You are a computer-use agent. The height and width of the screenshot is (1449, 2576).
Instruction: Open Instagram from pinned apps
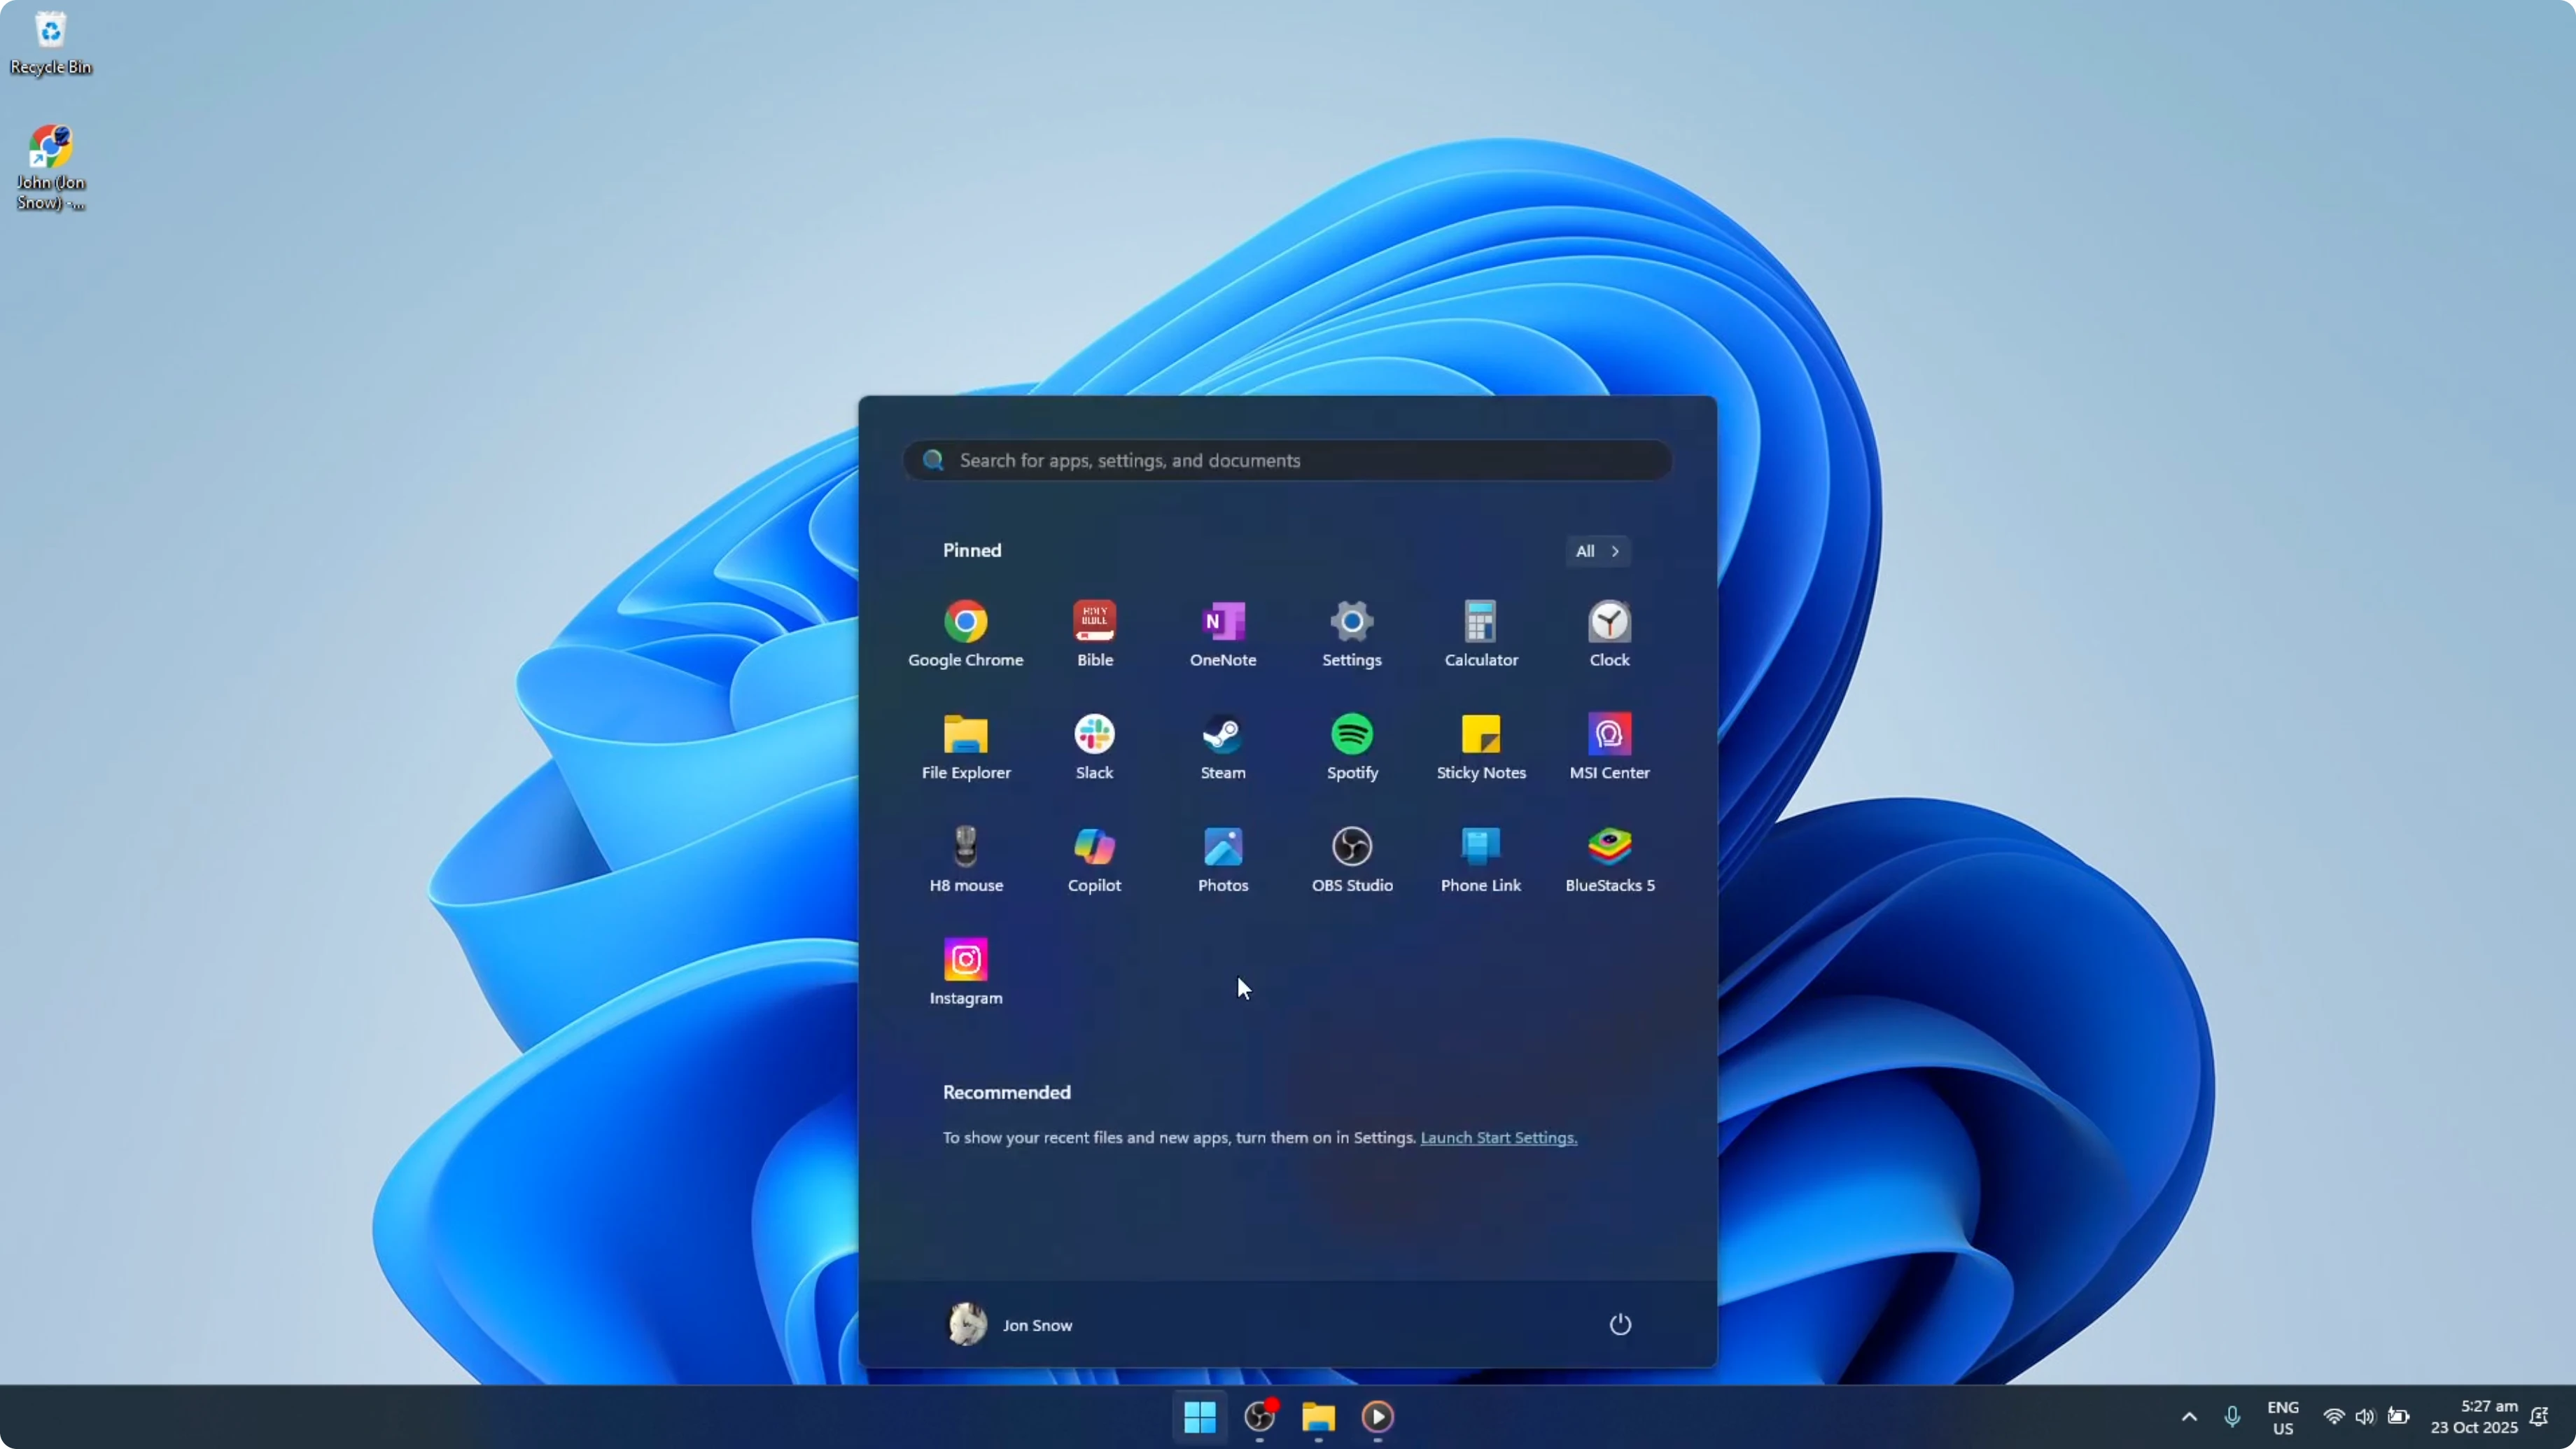965,972
